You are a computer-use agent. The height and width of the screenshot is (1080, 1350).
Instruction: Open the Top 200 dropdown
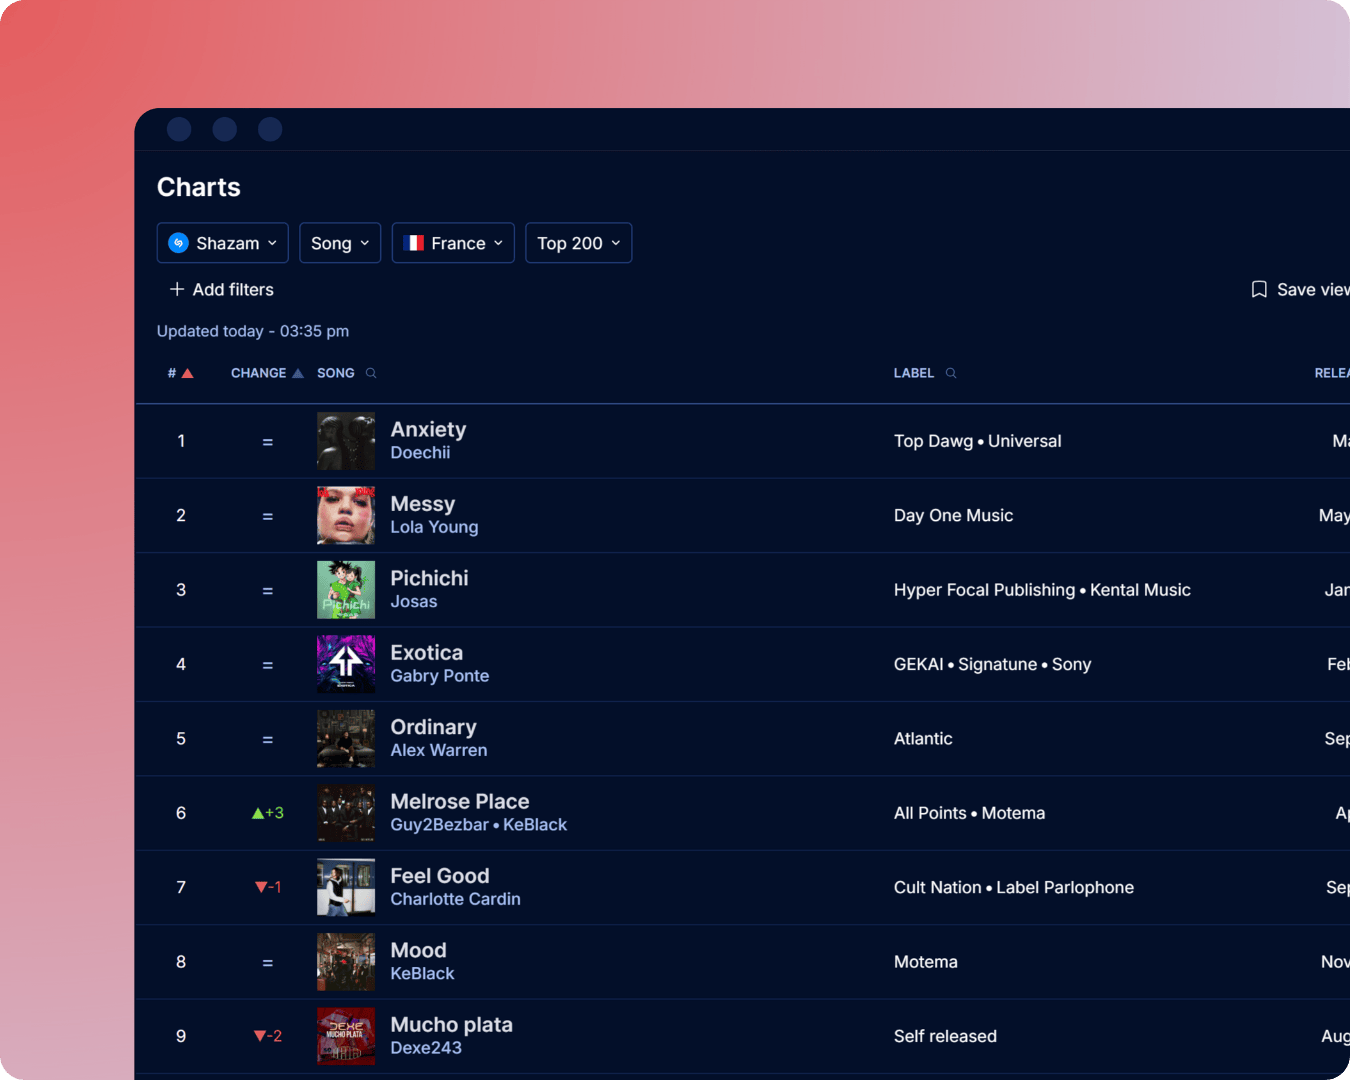(578, 242)
